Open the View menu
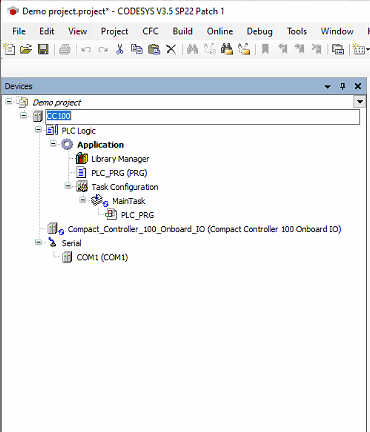The image size is (370, 432). point(78,31)
